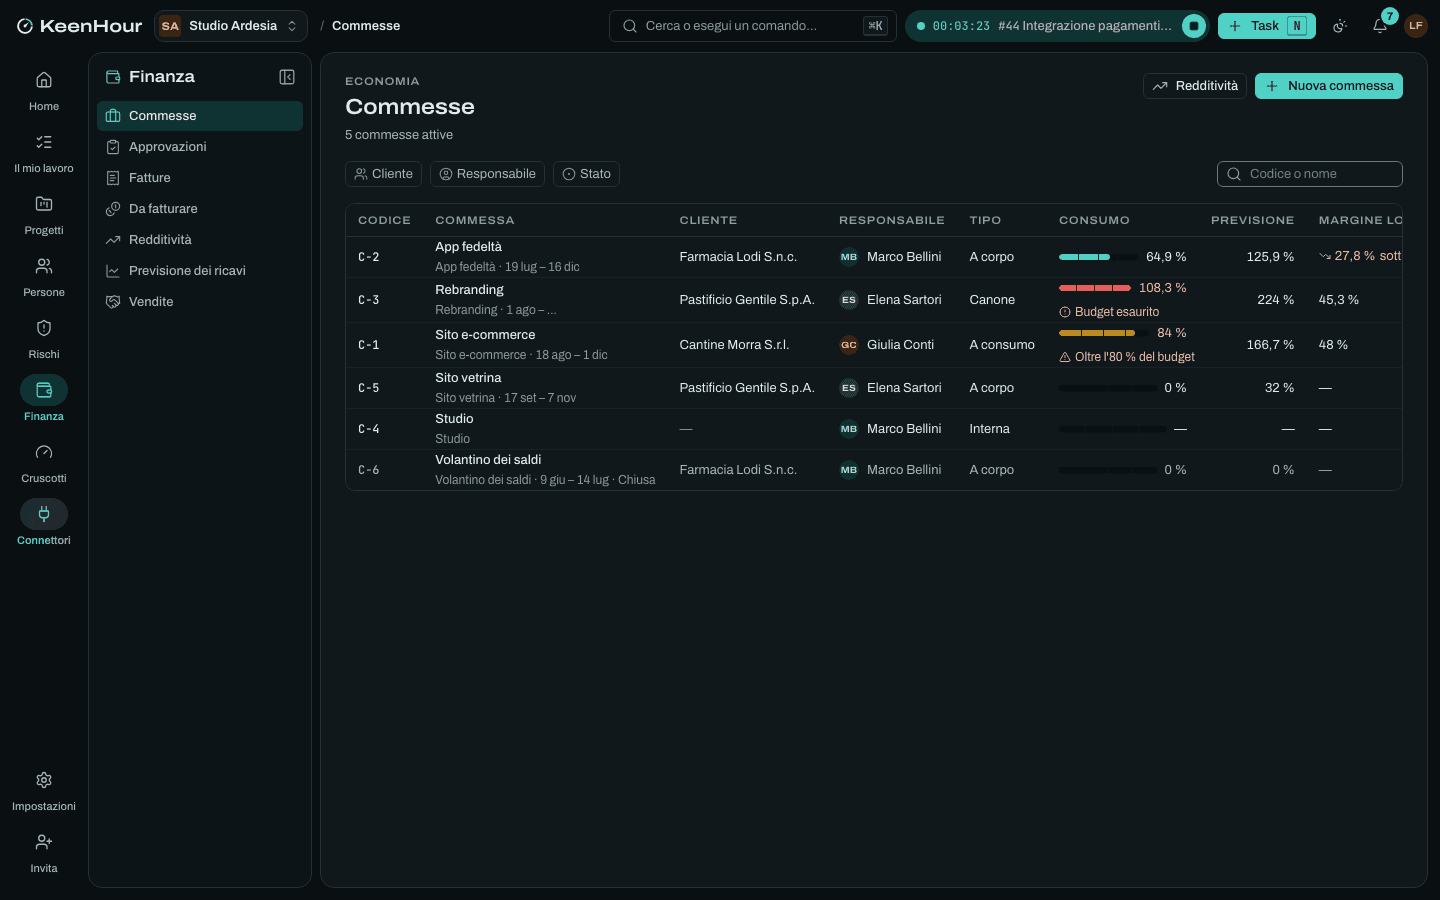Viewport: 1440px width, 900px height.
Task: Open Da fatturare in the Finanza menu
Action: click(200, 209)
